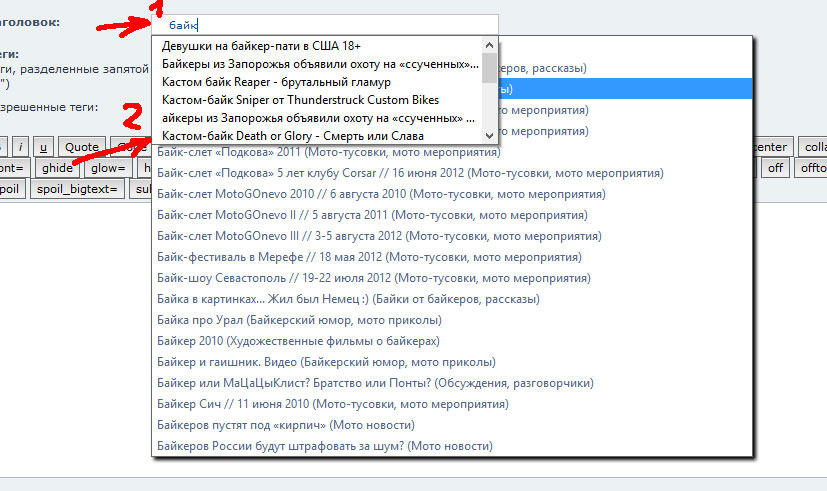827x491 pixels.
Task: Select 'Кастом байк Reaper' suggestion
Action: (x=276, y=82)
